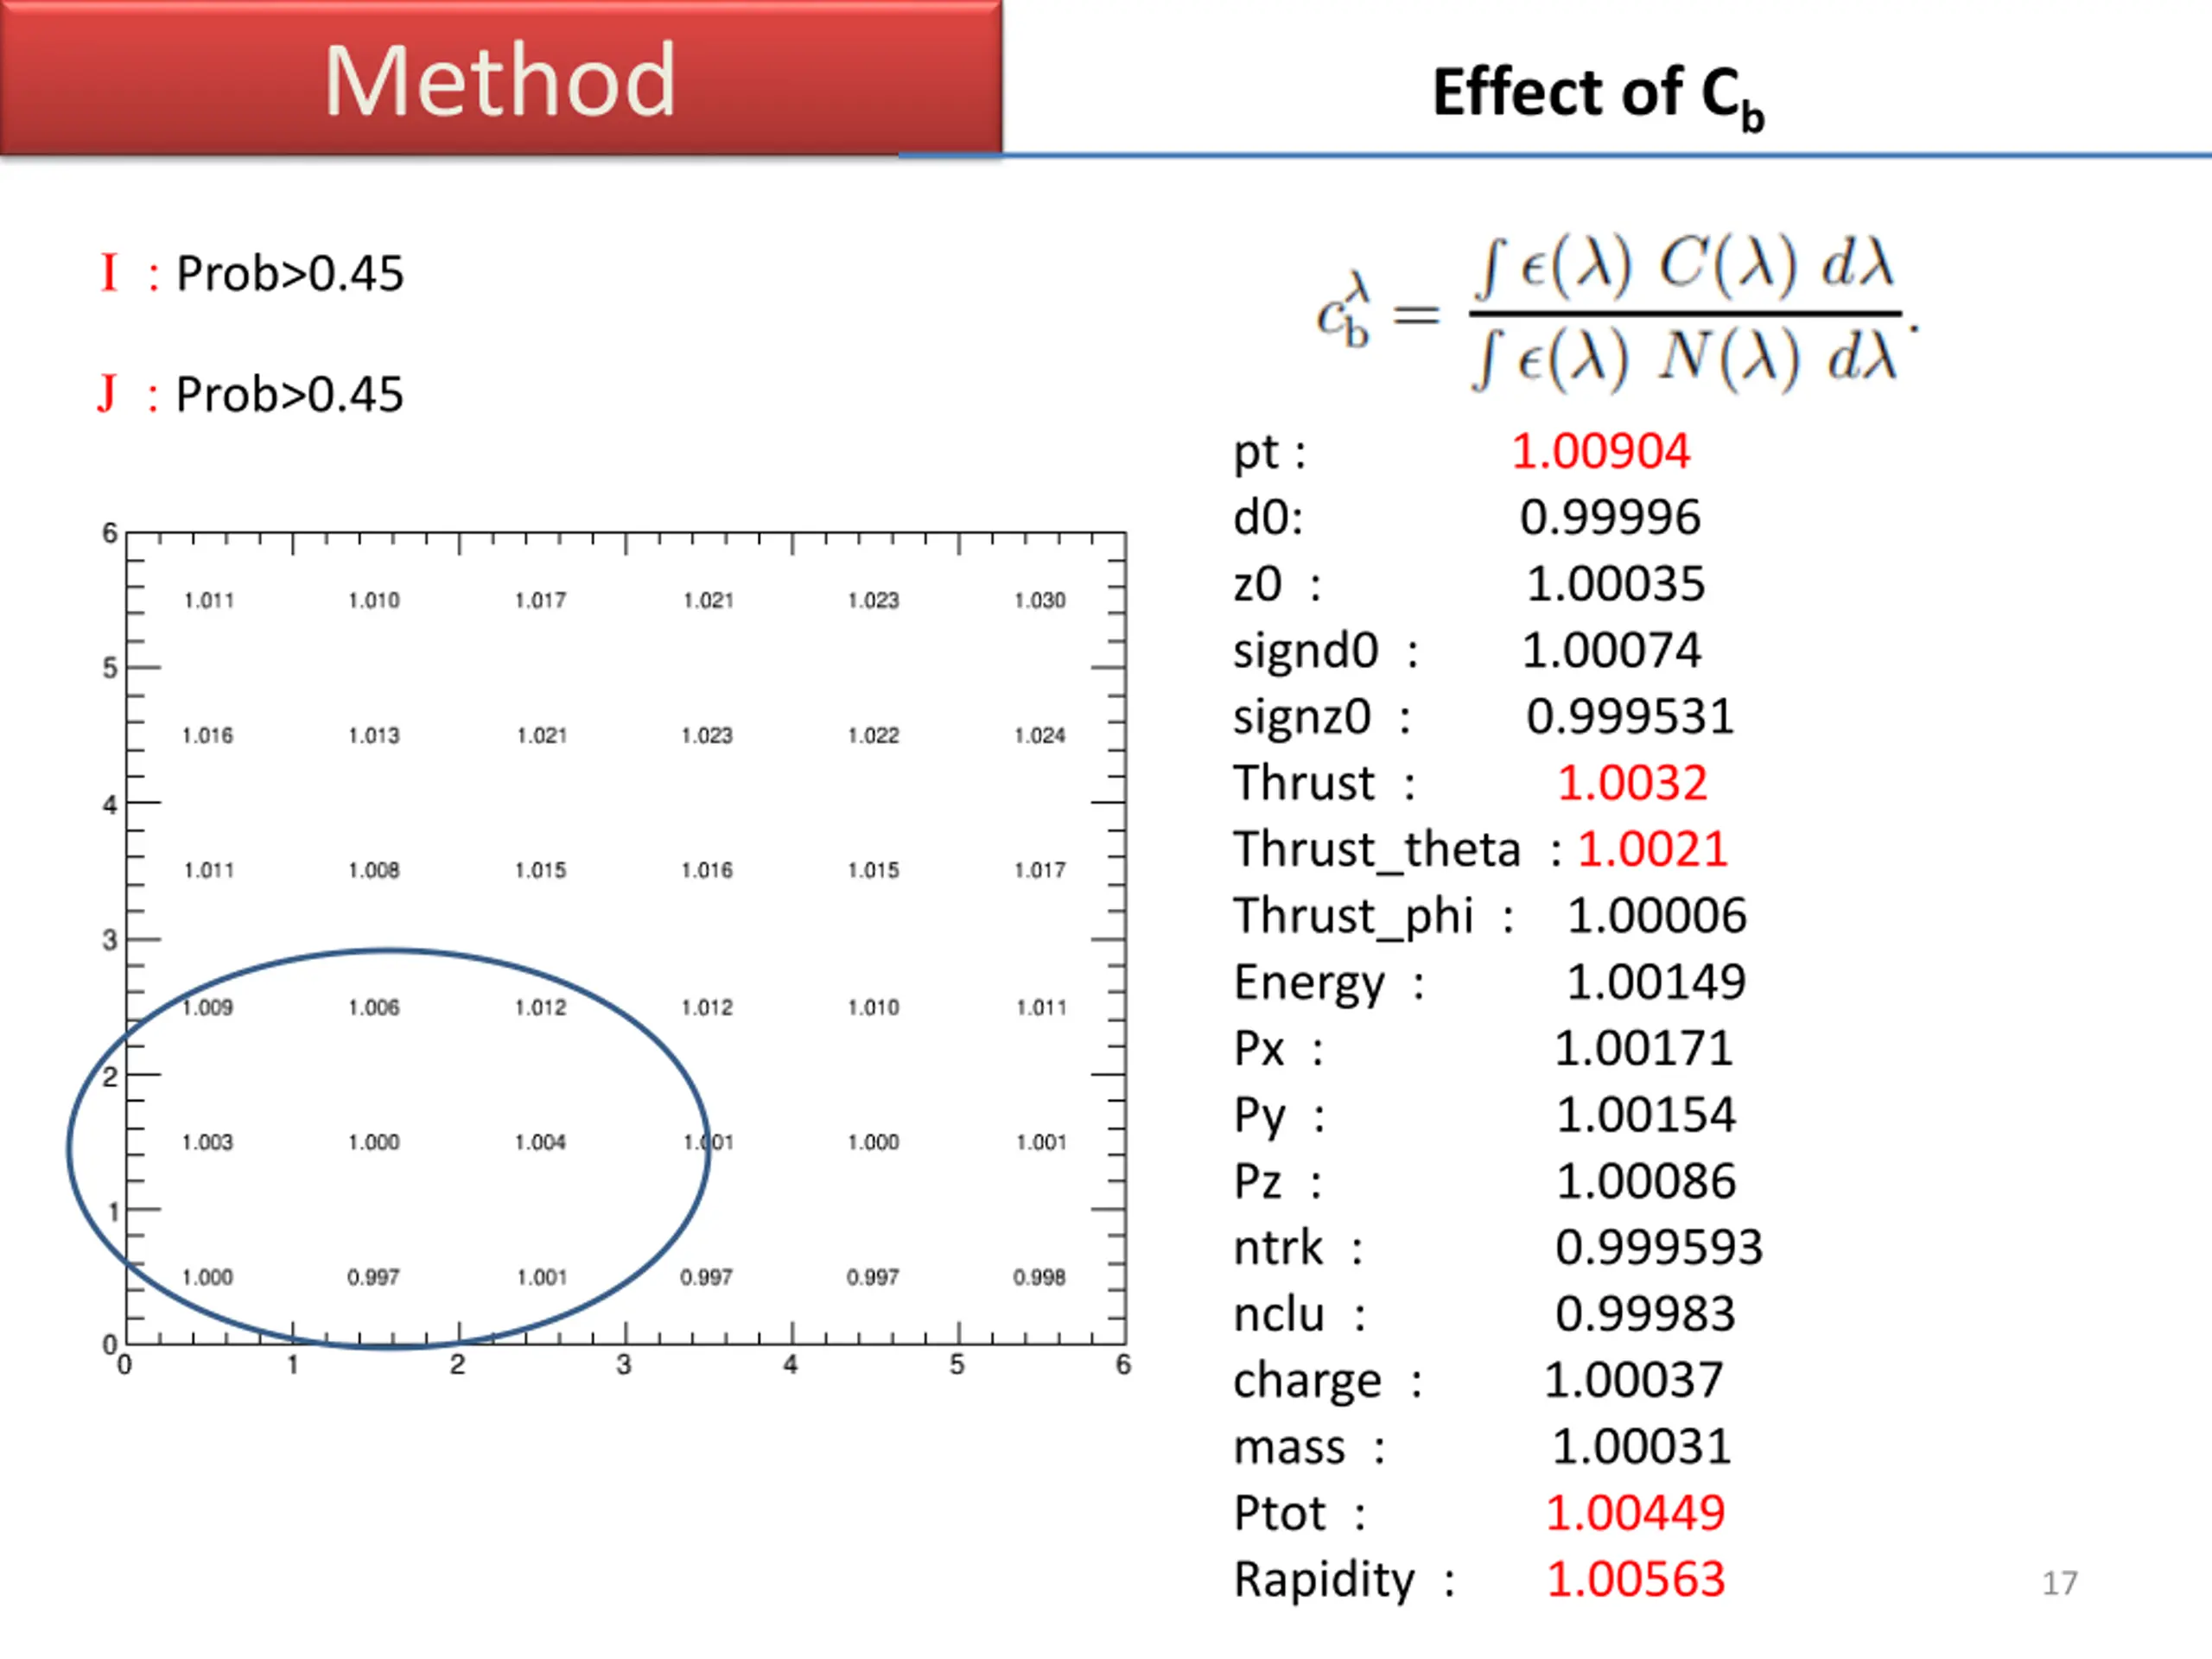Click plot cell showing 0.998

click(x=1039, y=1277)
